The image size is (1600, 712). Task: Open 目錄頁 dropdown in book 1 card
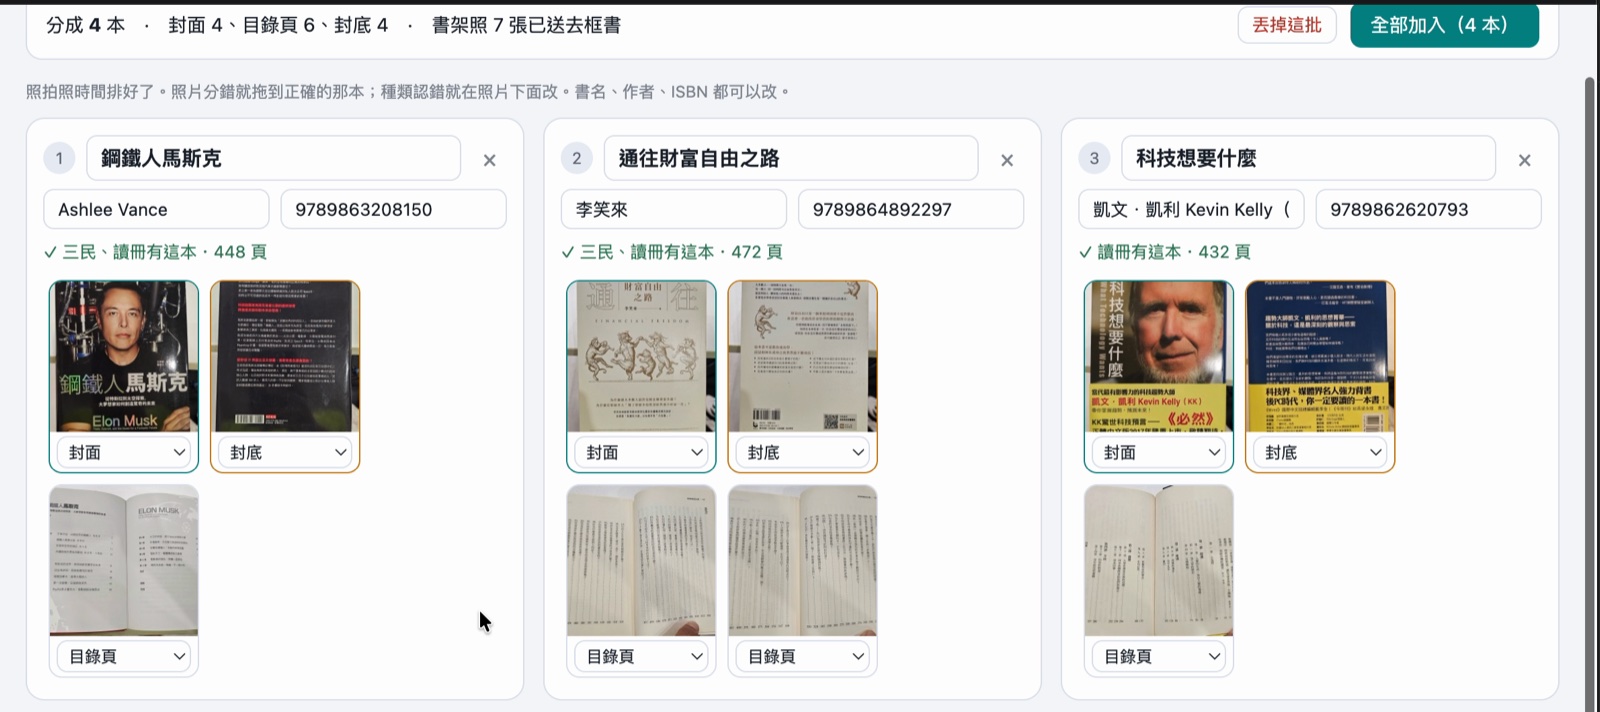click(x=124, y=656)
